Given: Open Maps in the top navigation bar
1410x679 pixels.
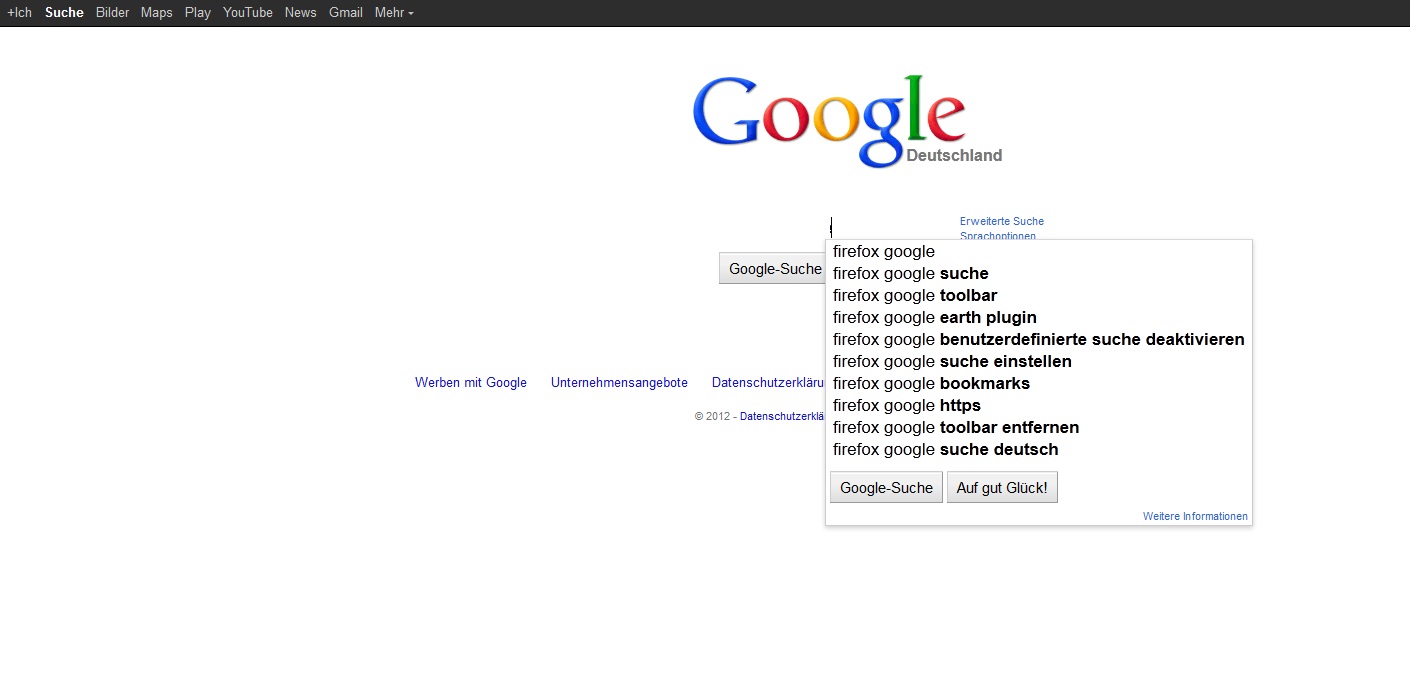Looking at the screenshot, I should tap(157, 13).
